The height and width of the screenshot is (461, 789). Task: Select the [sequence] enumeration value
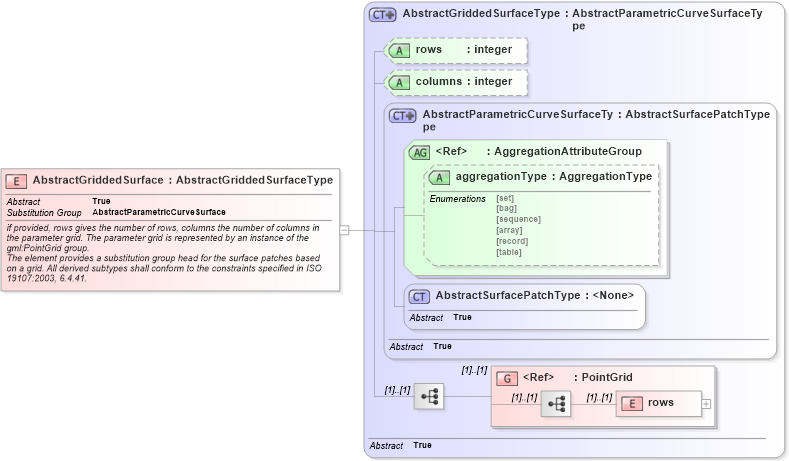pos(518,219)
